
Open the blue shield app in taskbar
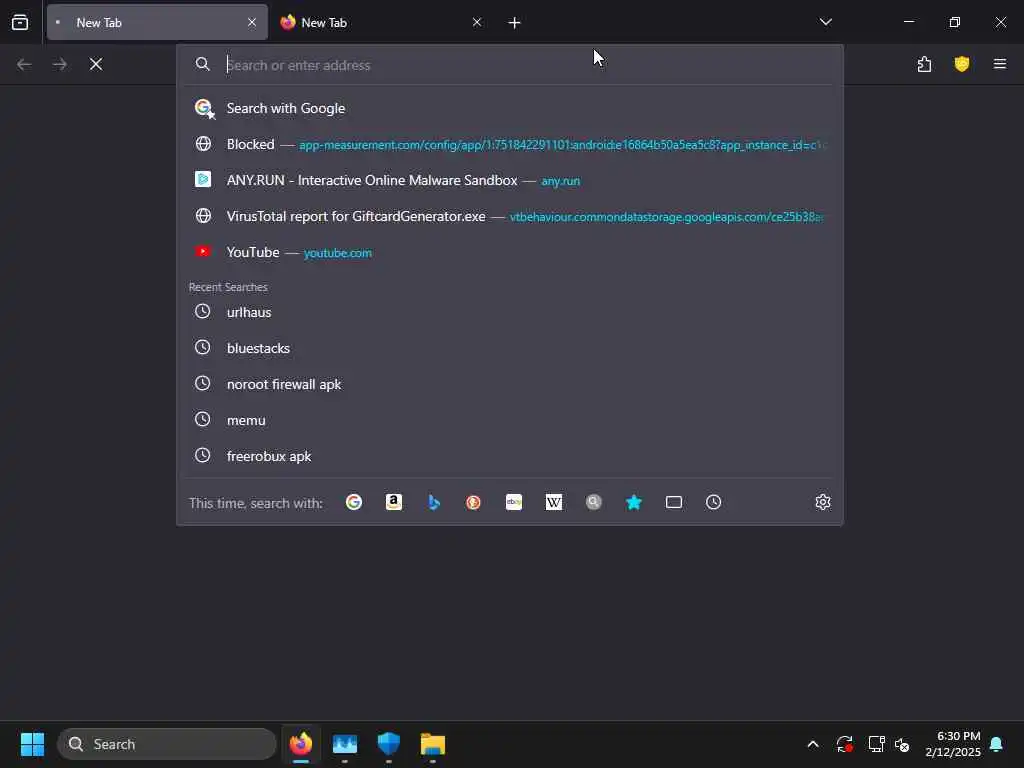click(389, 744)
